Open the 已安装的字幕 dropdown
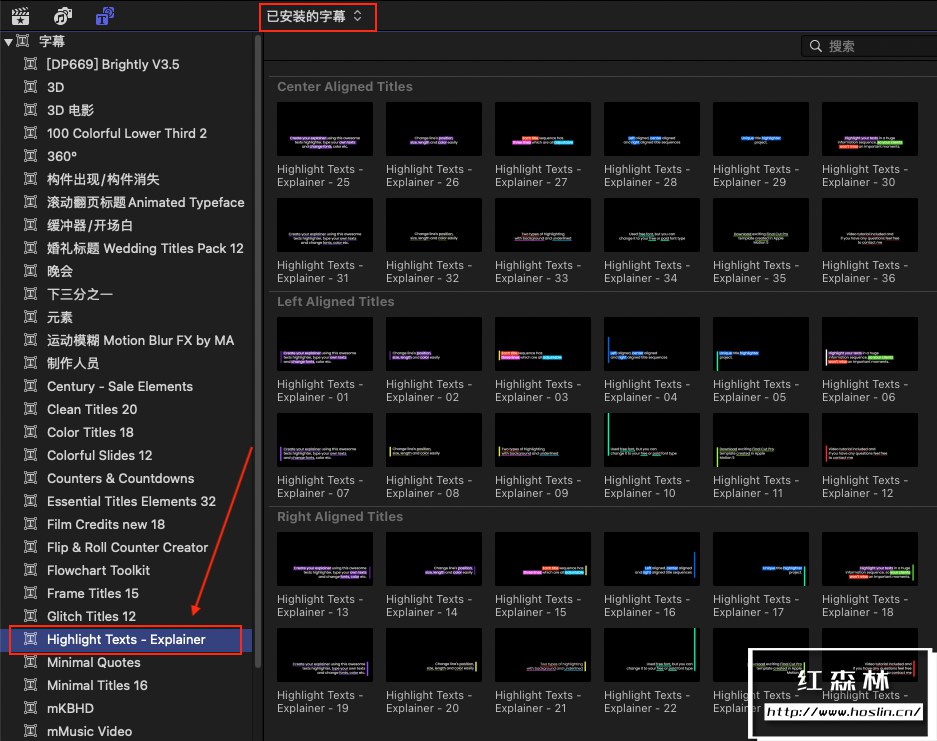Image resolution: width=937 pixels, height=741 pixels. pos(317,17)
